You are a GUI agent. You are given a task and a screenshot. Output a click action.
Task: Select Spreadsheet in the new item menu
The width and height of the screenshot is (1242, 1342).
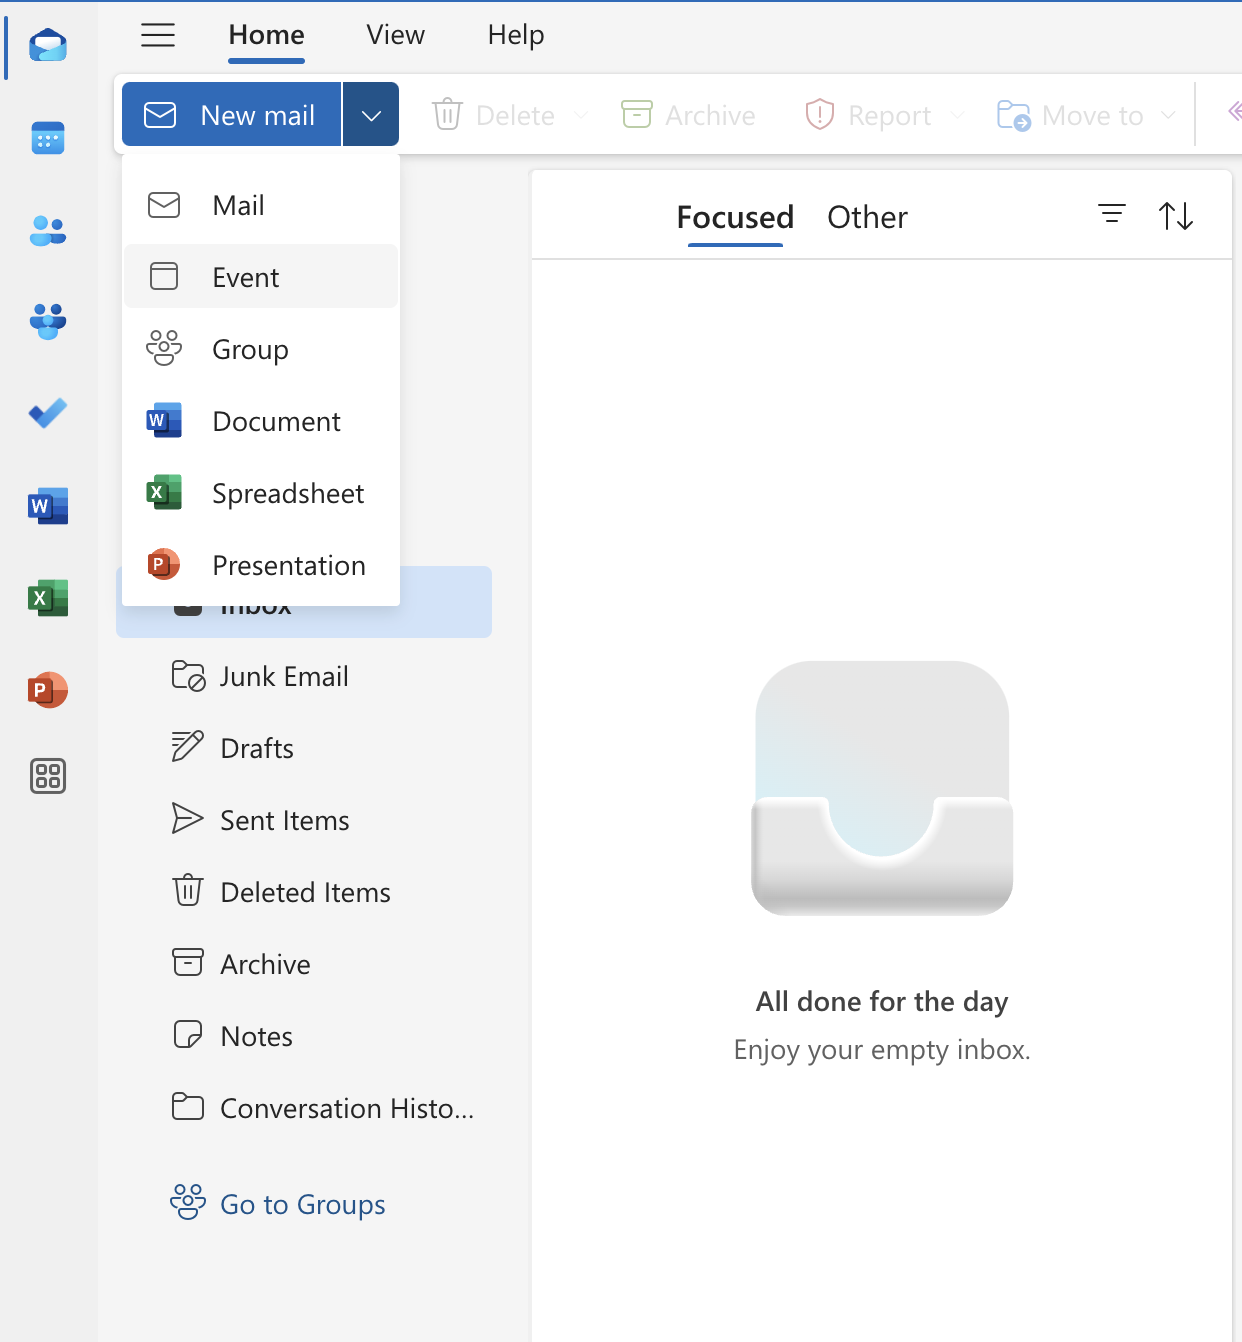pyautogui.click(x=288, y=493)
